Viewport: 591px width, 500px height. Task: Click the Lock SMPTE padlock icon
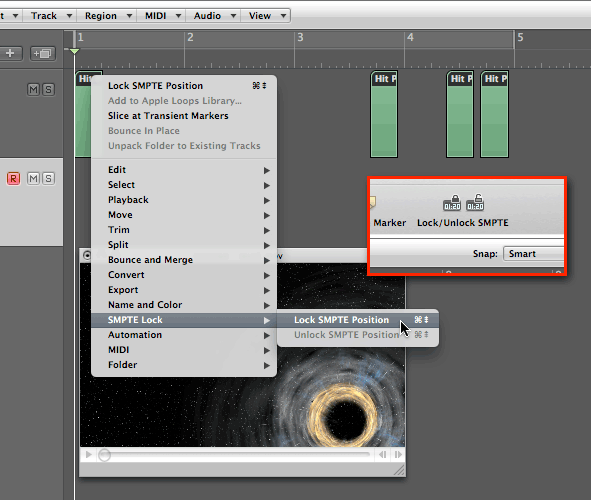(452, 203)
